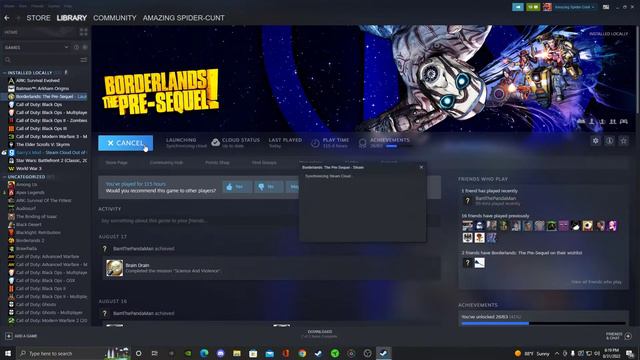Select Borderlands 2 in Uncategorized
Image resolution: width=640 pixels, height=360 pixels.
tap(30, 240)
